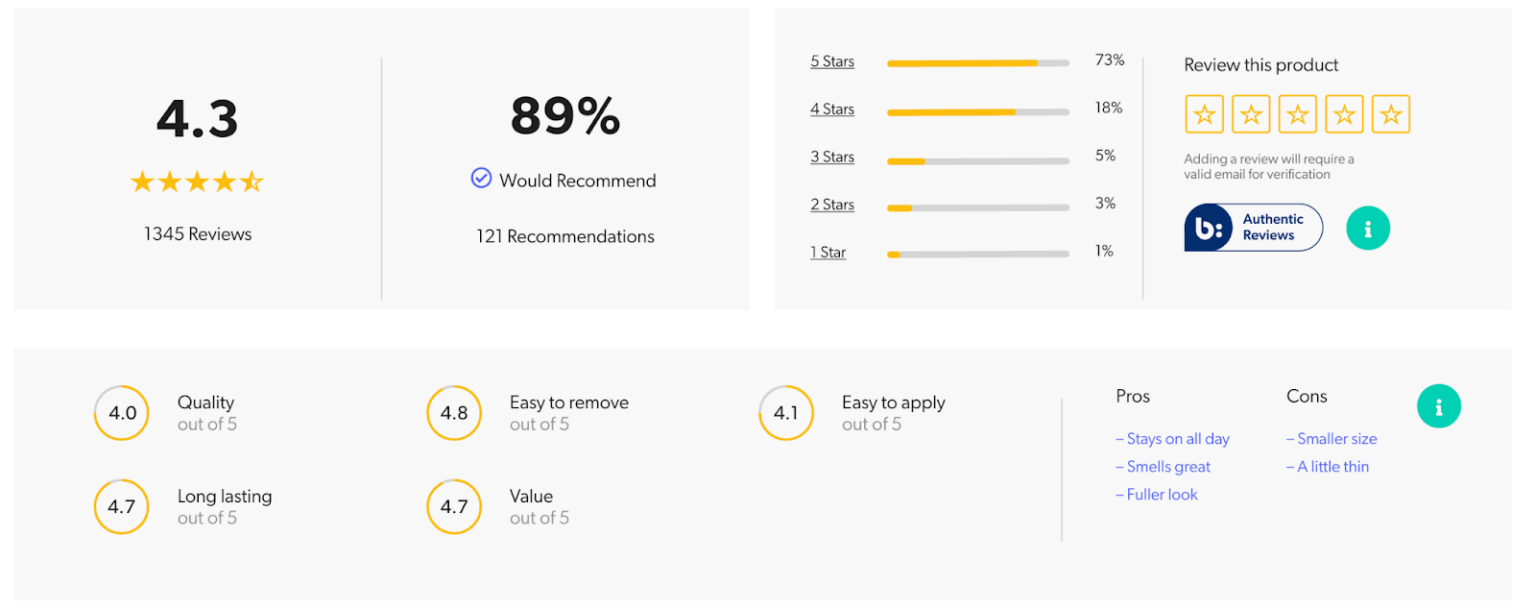This screenshot has width=1536, height=609.
Task: Click the 1345 Reviews count text
Action: [197, 233]
